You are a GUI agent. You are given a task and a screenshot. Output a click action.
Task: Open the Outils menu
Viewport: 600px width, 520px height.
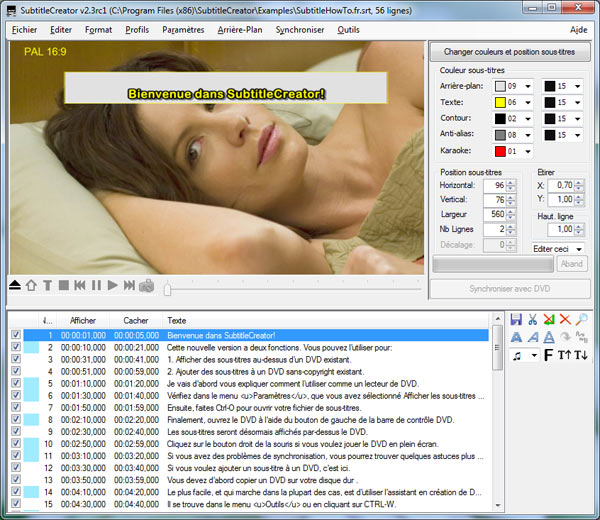pyautogui.click(x=348, y=30)
